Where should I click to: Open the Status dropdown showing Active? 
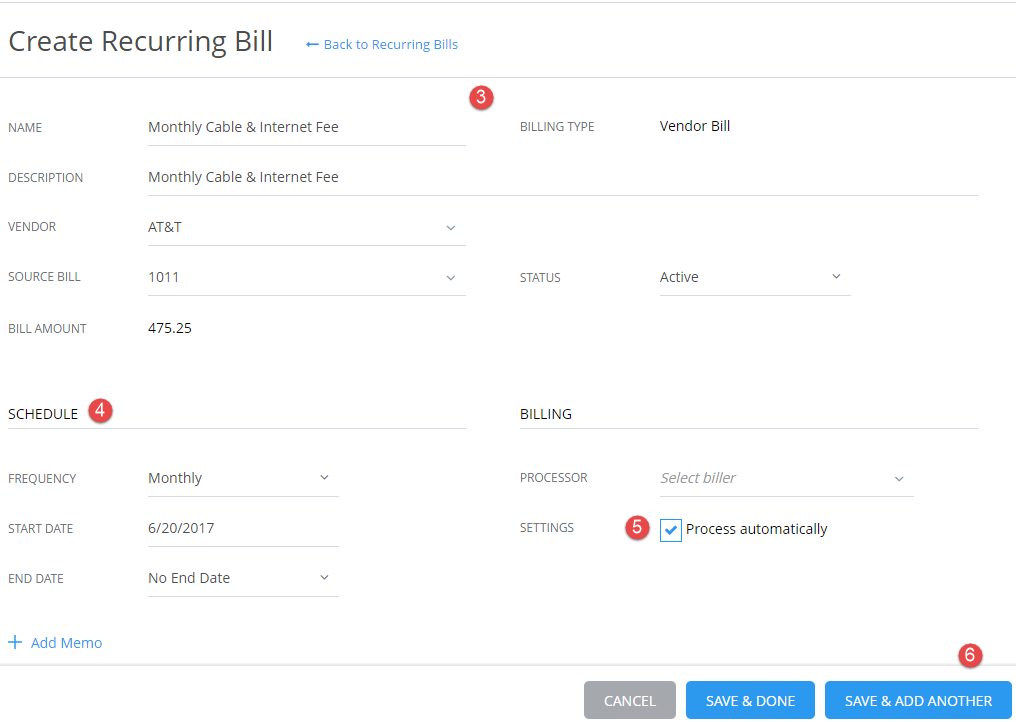point(755,277)
